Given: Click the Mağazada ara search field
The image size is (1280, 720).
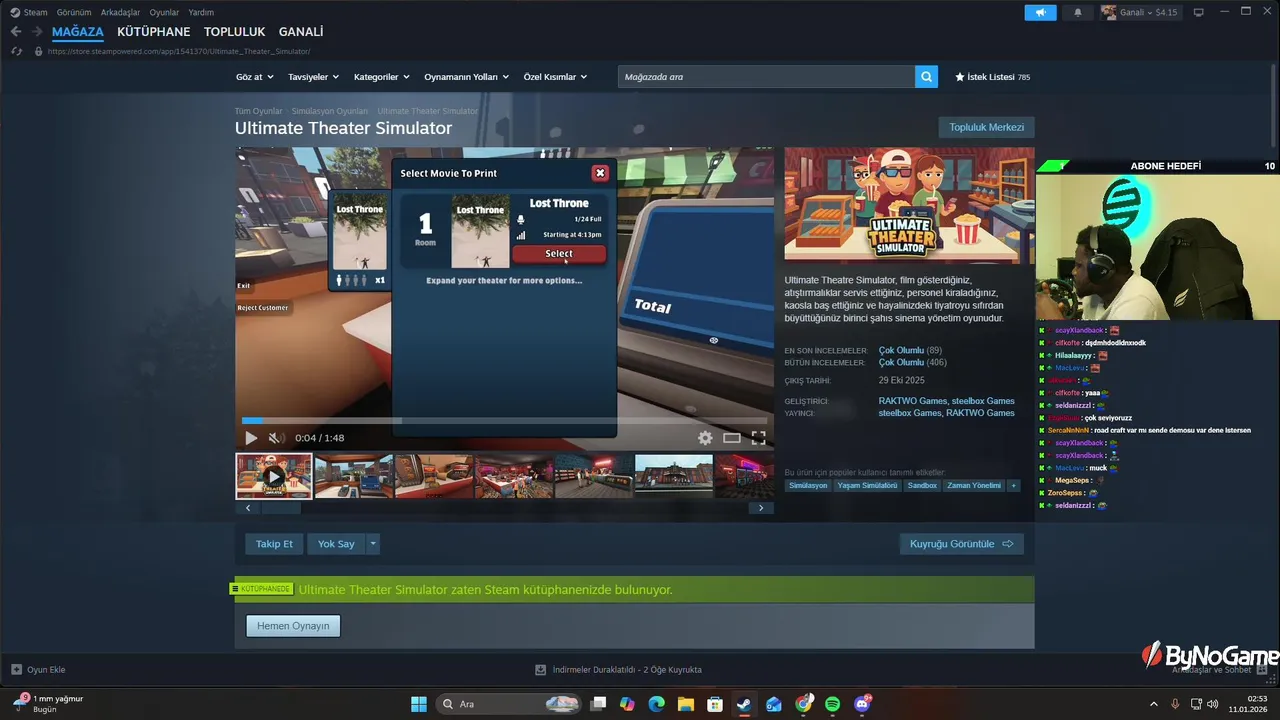Looking at the screenshot, I should [766, 76].
